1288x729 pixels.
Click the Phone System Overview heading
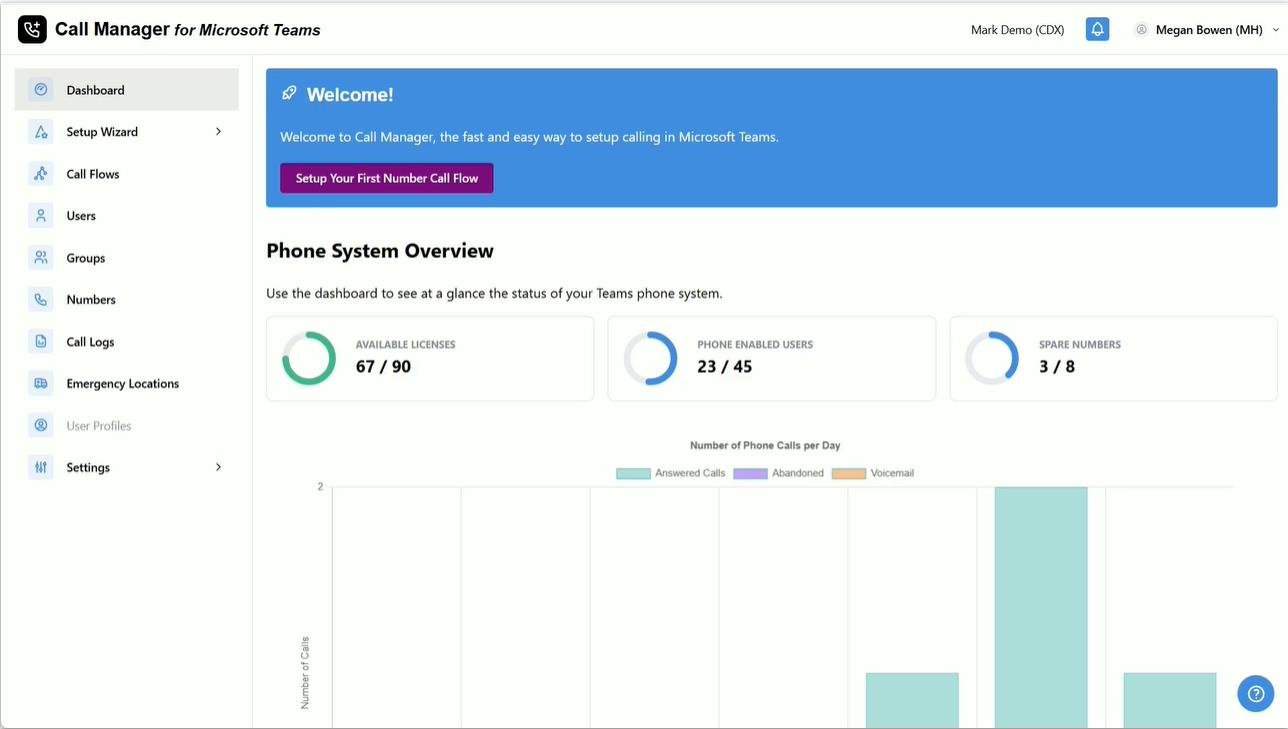tap(380, 251)
